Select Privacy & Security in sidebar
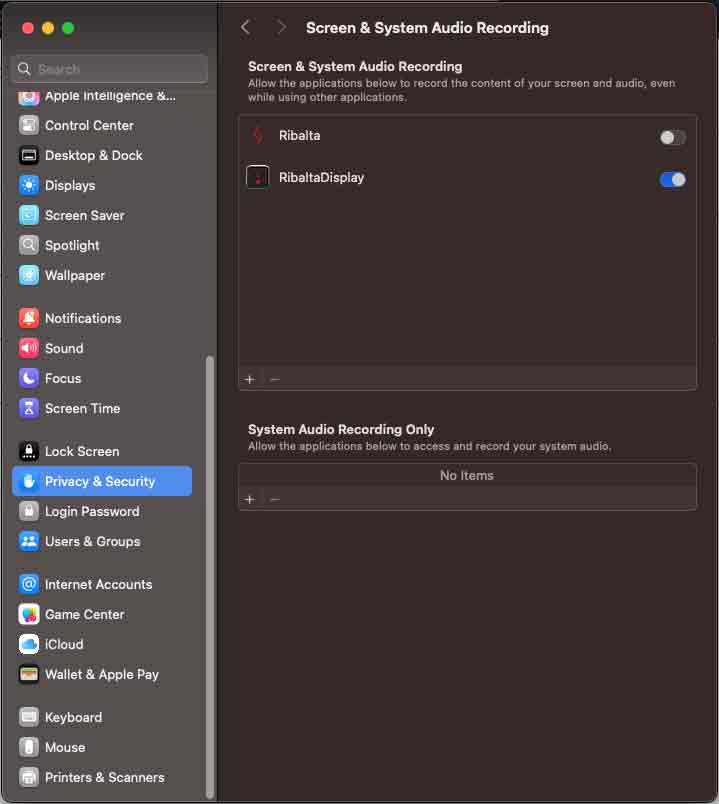The width and height of the screenshot is (719, 804). click(x=101, y=481)
